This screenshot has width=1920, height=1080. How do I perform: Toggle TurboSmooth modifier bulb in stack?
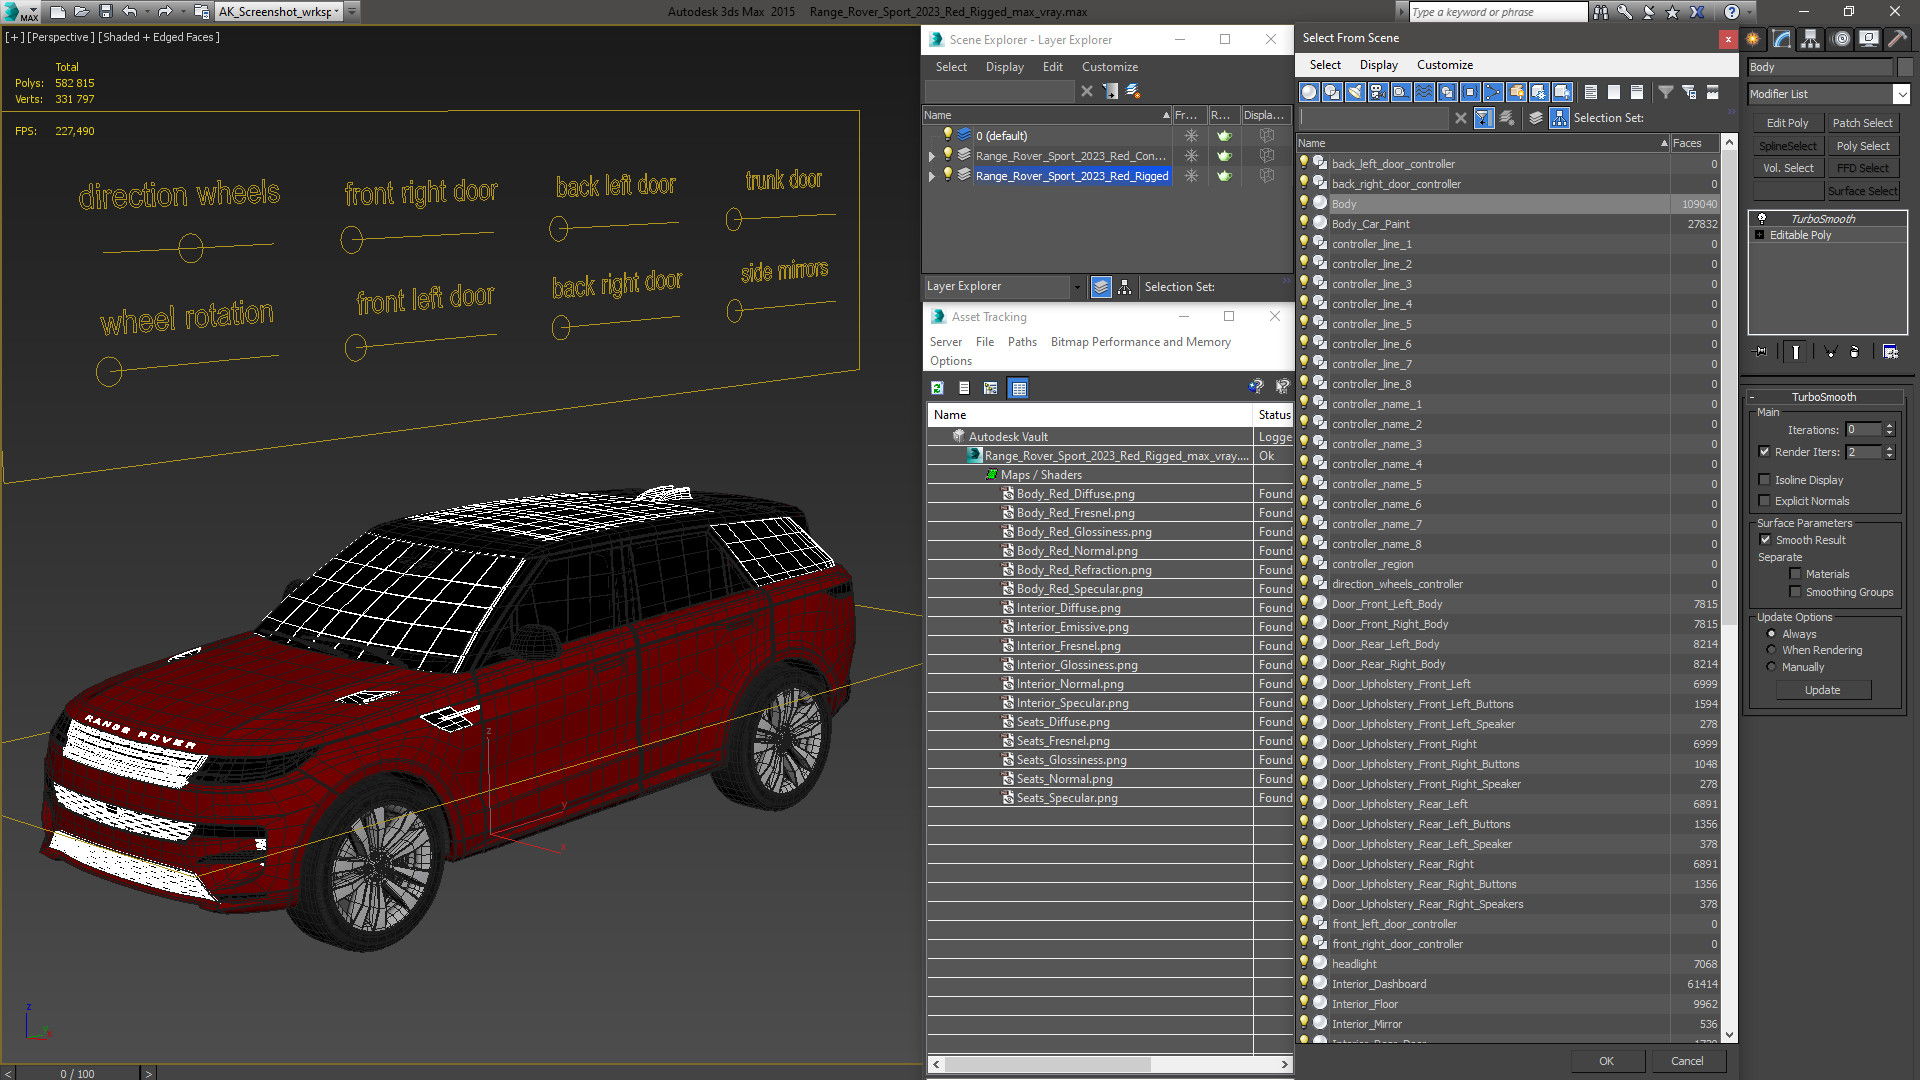click(1762, 219)
